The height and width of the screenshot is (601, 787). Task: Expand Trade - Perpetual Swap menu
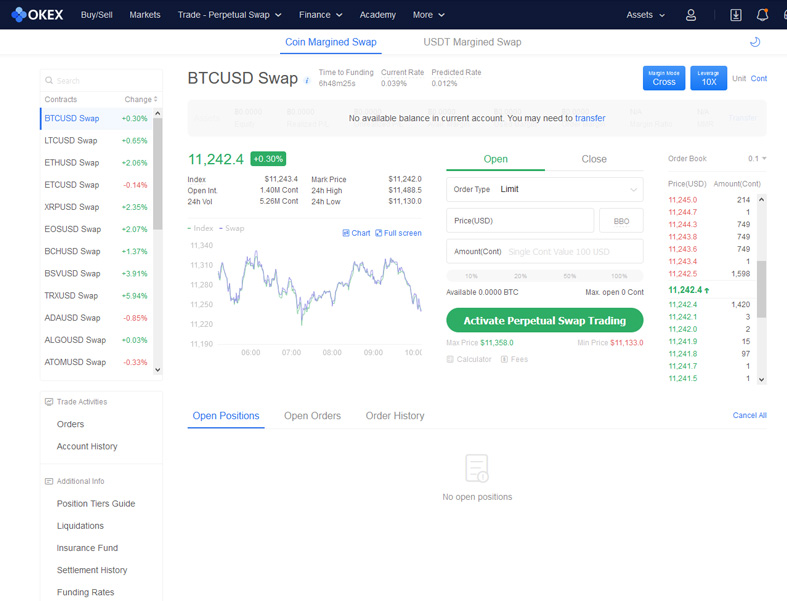(229, 15)
